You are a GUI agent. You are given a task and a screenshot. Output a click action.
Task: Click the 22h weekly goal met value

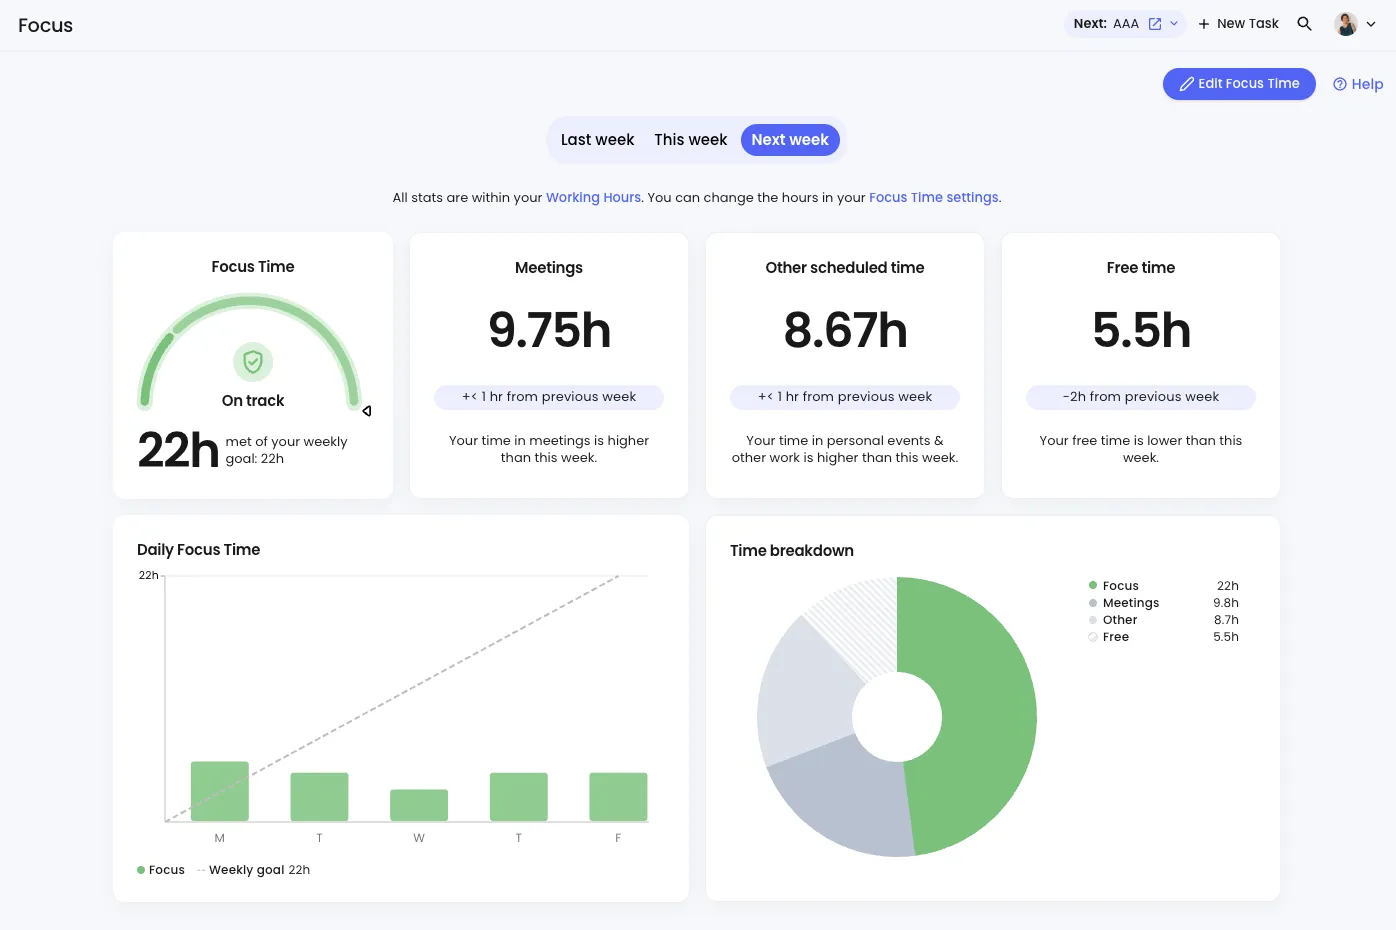(x=178, y=449)
